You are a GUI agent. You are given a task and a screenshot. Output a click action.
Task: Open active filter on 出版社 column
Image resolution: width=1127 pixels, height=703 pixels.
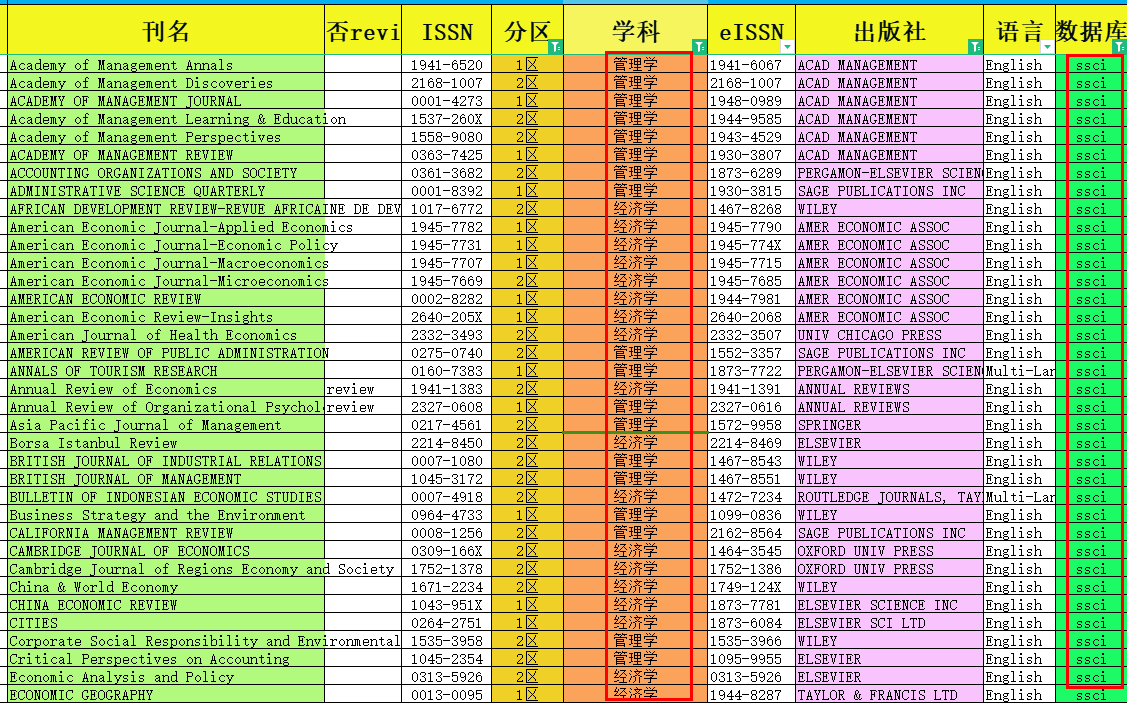[x=975, y=47]
